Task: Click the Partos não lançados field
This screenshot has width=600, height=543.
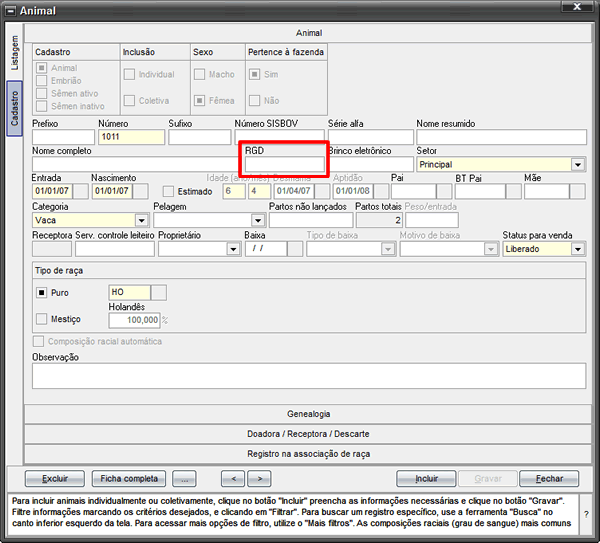Action: coord(311,220)
